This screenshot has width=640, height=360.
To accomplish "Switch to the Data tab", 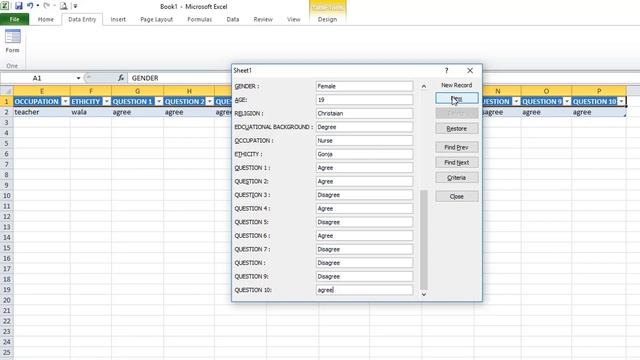I will click(233, 19).
